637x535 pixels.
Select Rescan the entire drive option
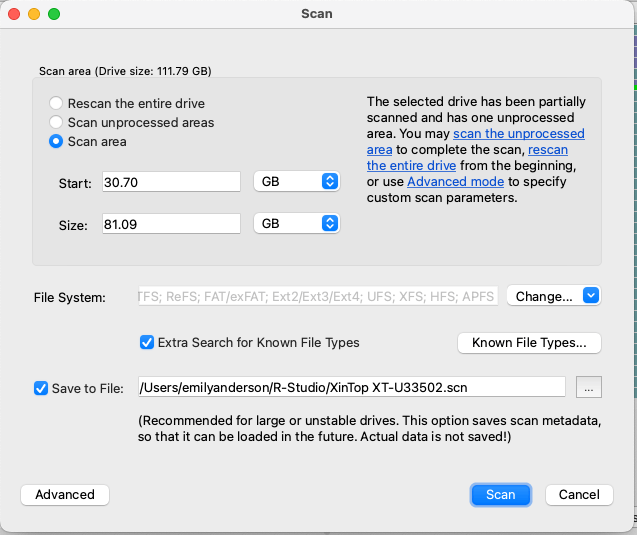[56, 103]
